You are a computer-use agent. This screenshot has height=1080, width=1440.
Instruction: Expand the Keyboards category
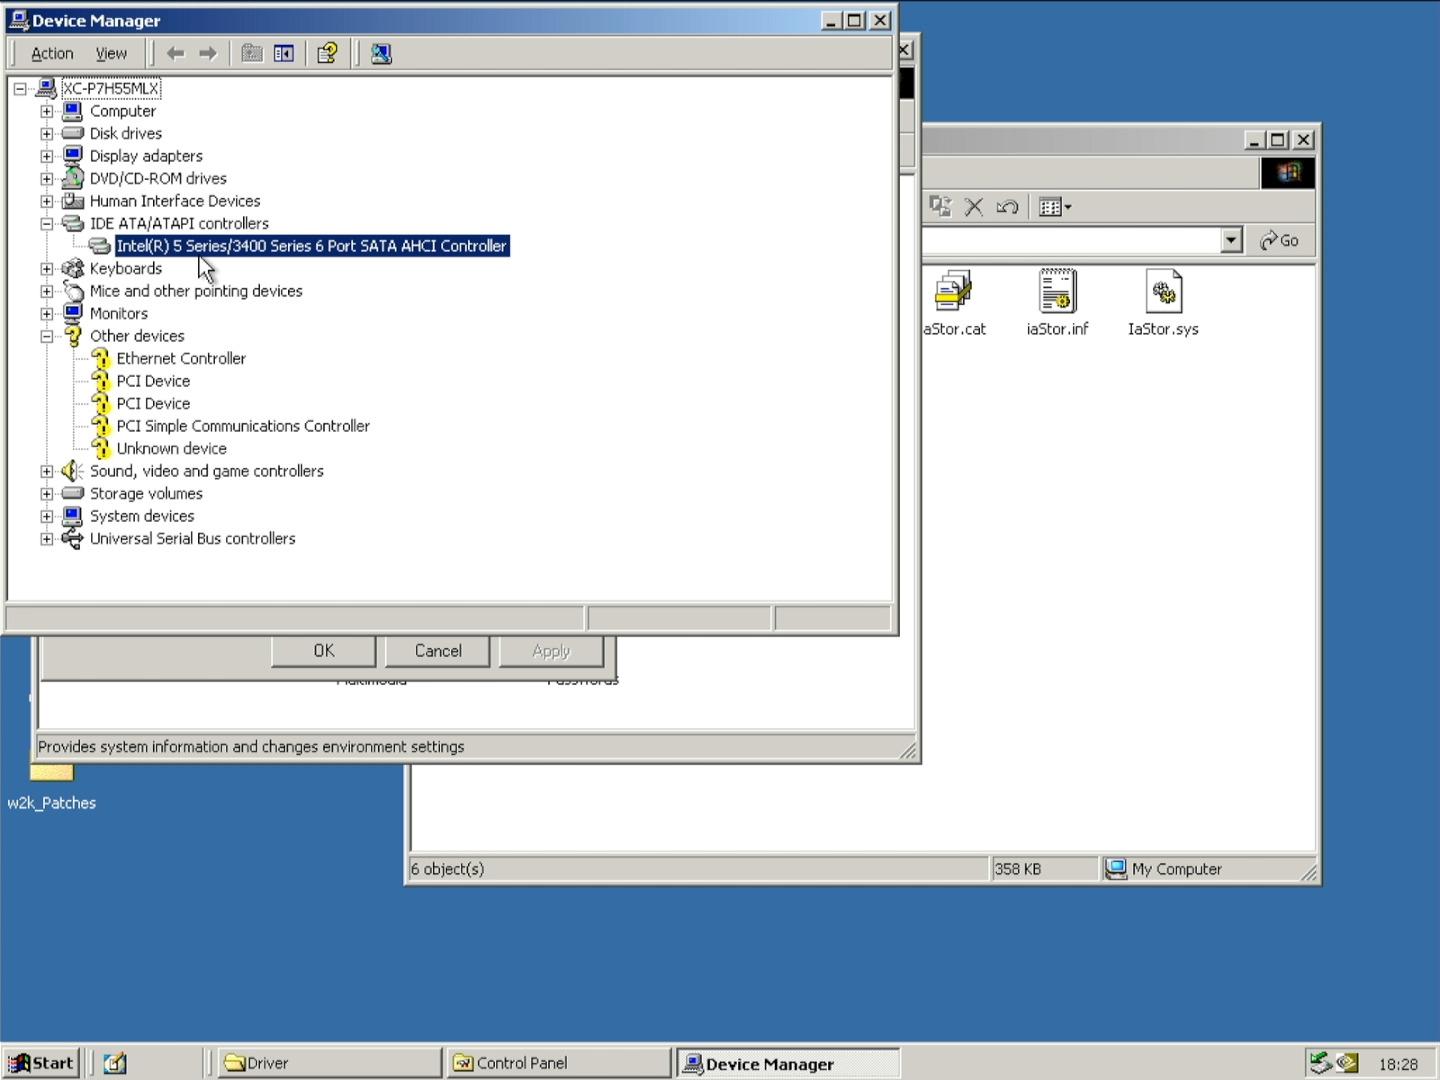click(47, 269)
